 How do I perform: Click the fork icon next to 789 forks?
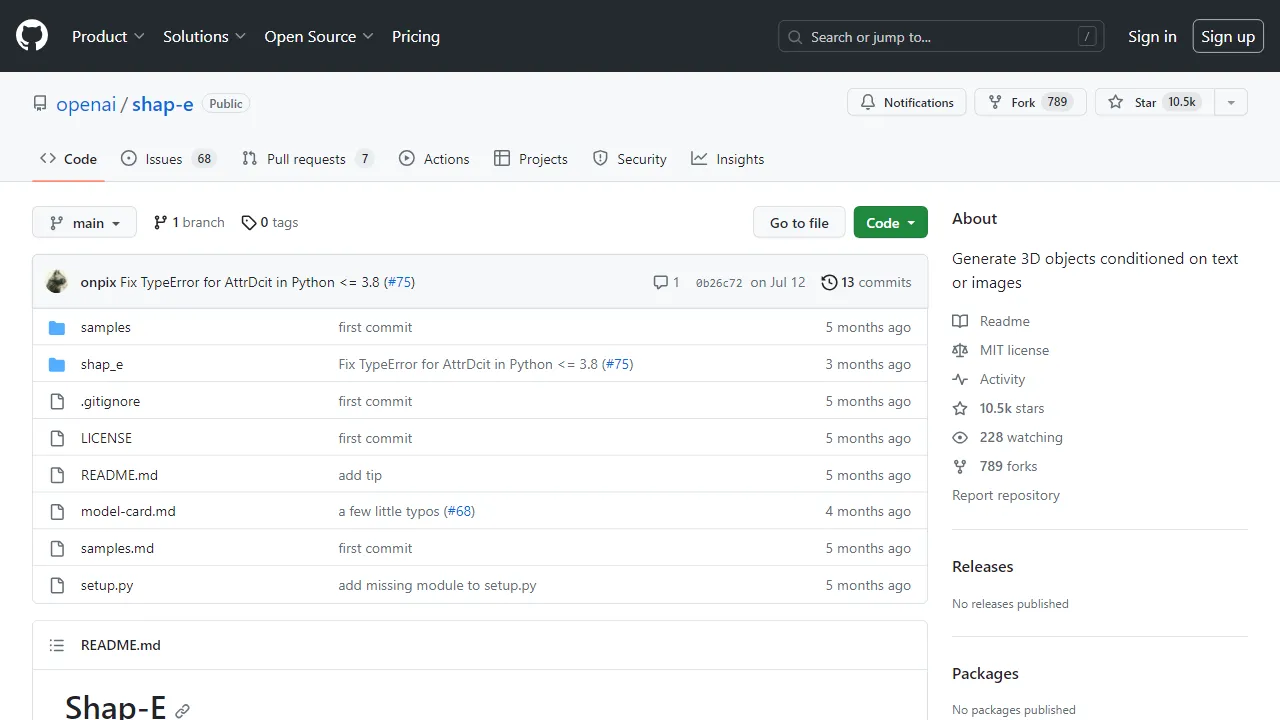[960, 466]
